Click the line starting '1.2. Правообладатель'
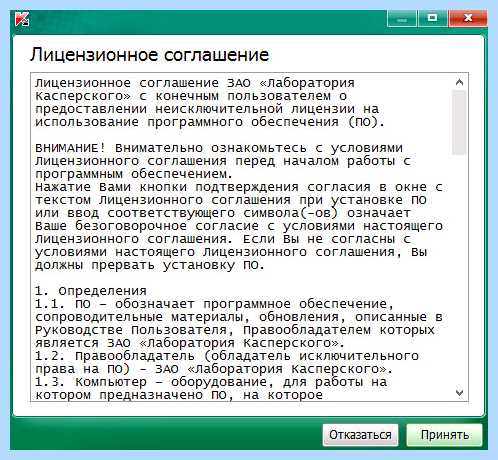This screenshot has height=460, width=498. [227, 356]
